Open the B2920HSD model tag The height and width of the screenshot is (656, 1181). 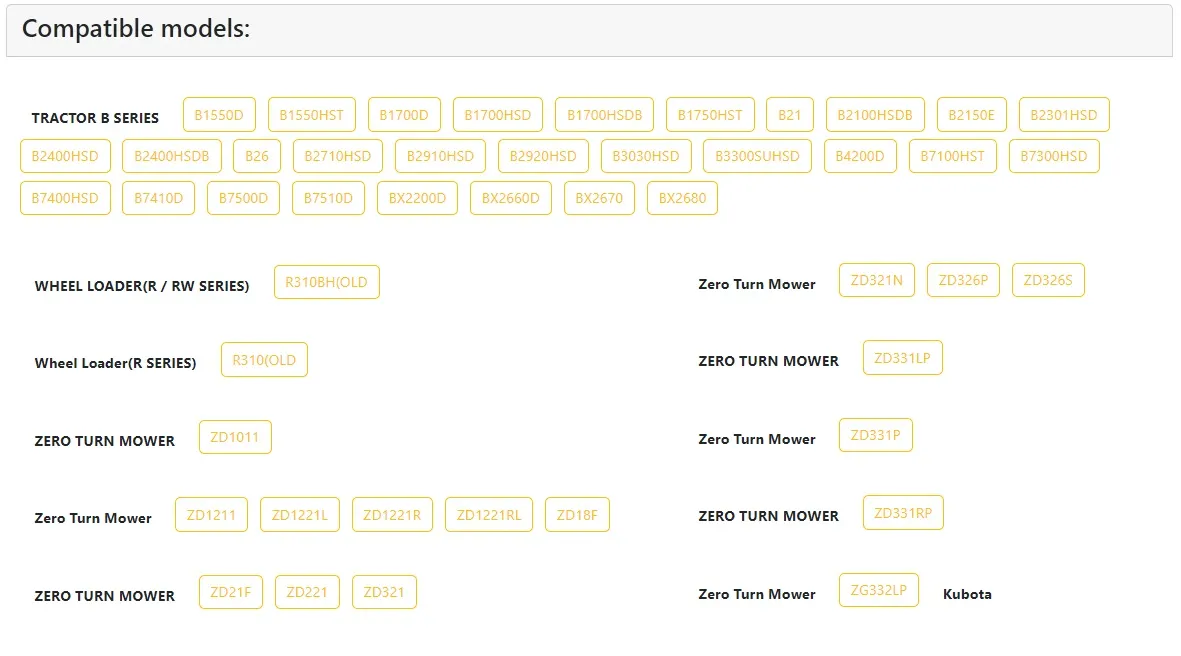[x=542, y=156]
